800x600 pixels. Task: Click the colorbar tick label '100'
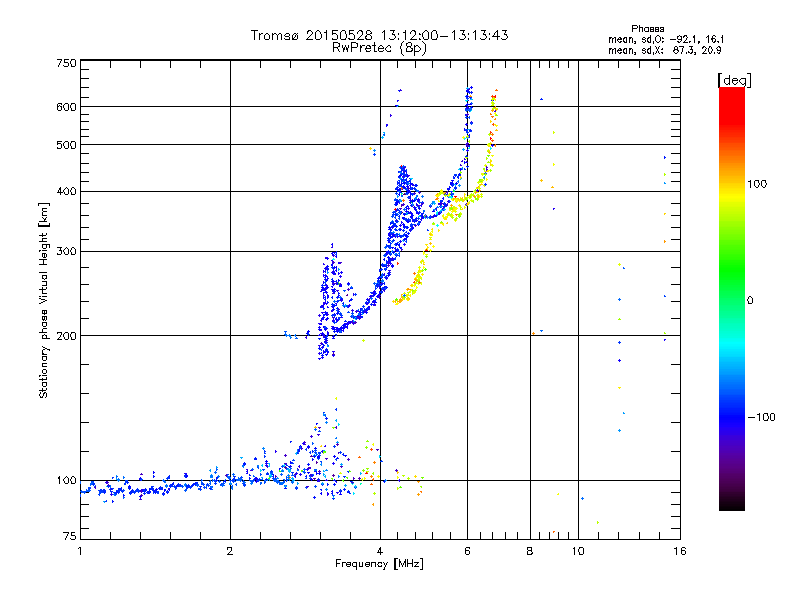pos(757,184)
